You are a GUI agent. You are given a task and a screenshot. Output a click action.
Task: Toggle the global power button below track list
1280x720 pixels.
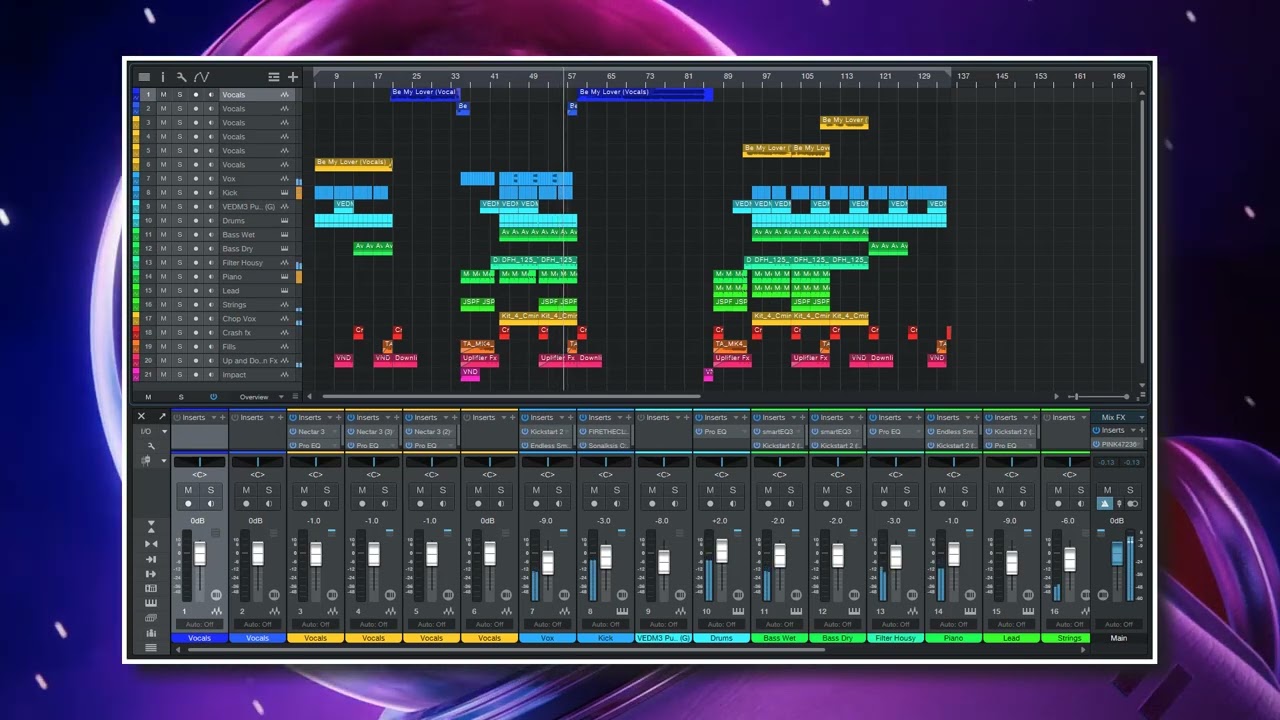[213, 397]
